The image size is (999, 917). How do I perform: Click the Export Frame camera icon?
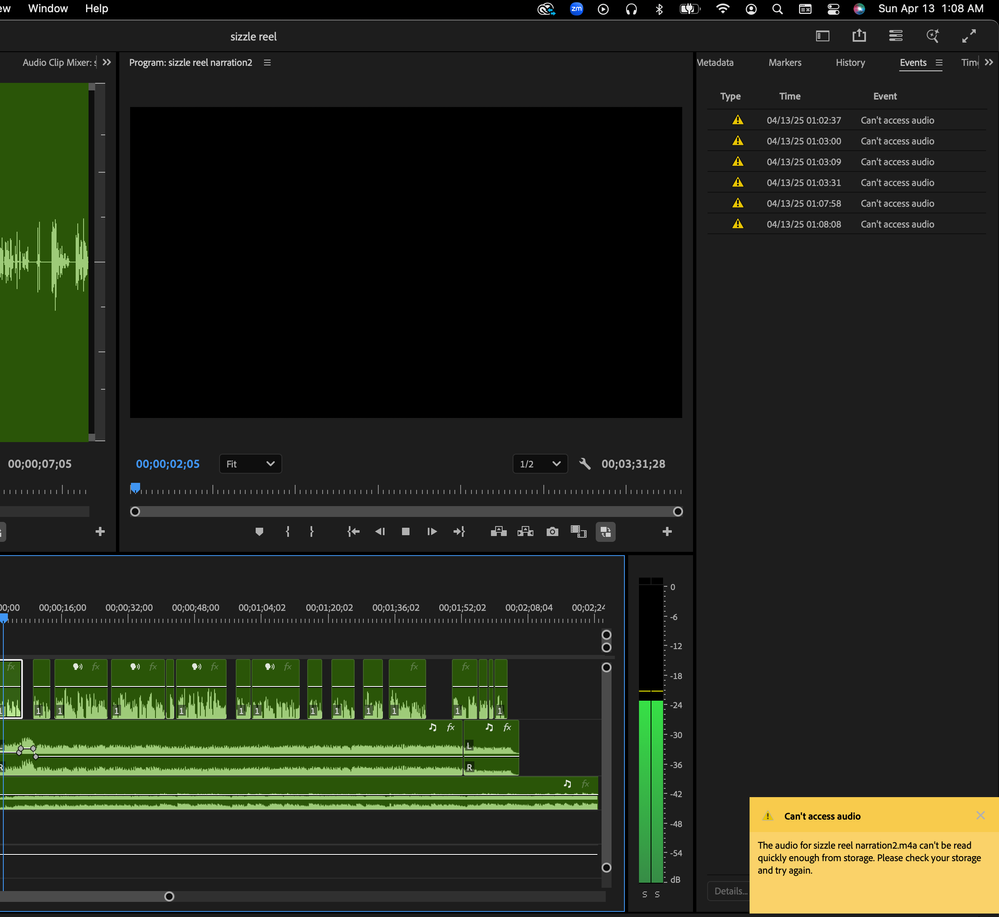point(552,532)
